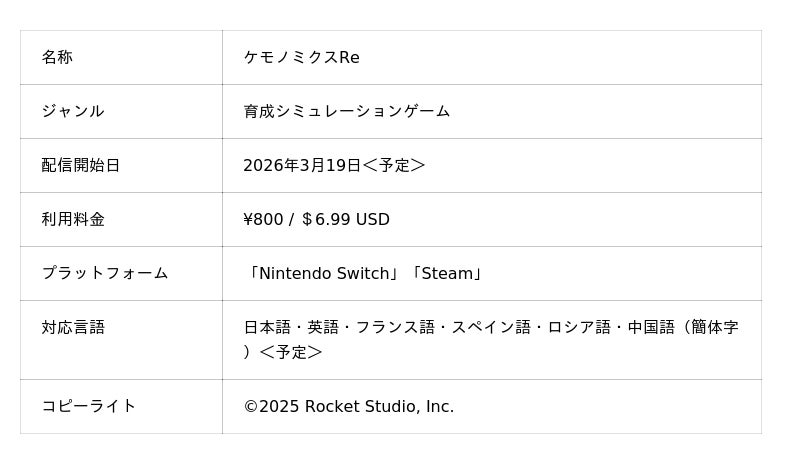Click the 育成シミュレーションゲーム genre text
This screenshot has height=464, width=800.
pyautogui.click(x=346, y=112)
